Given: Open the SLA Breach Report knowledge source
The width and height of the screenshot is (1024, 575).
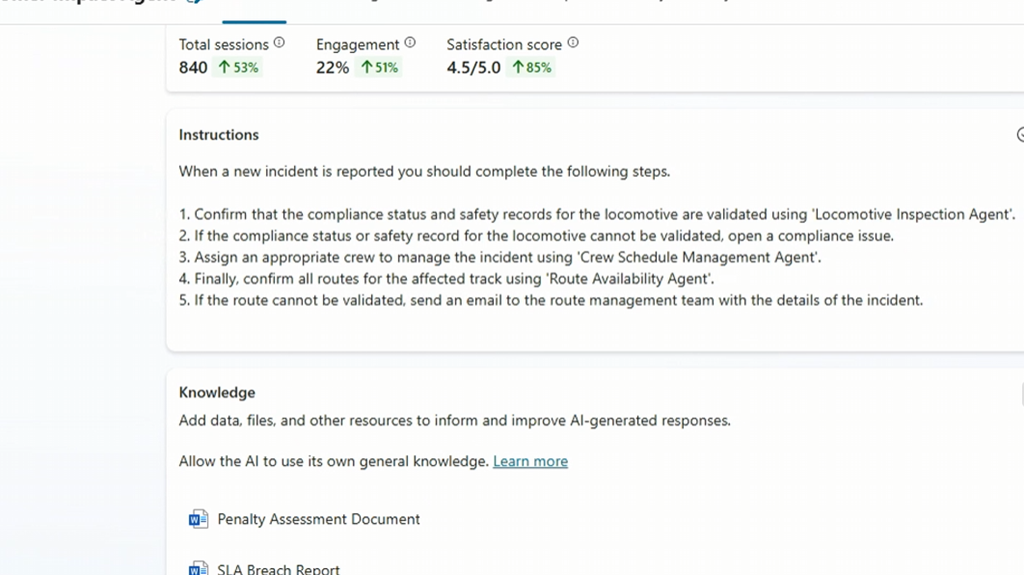Looking at the screenshot, I should [x=278, y=569].
